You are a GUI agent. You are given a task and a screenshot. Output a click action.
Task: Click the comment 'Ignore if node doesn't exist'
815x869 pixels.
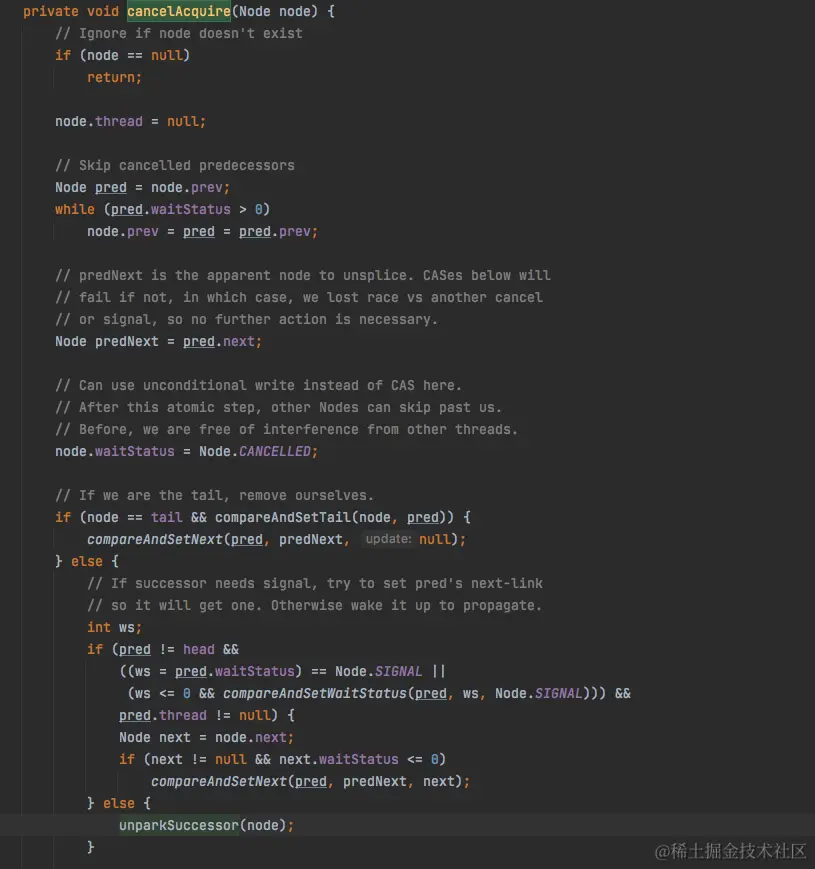coord(179,33)
